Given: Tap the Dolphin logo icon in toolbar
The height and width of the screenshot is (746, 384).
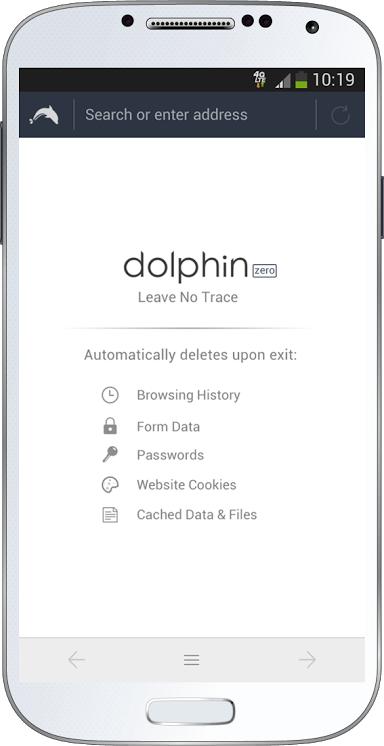Looking at the screenshot, I should click(44, 115).
